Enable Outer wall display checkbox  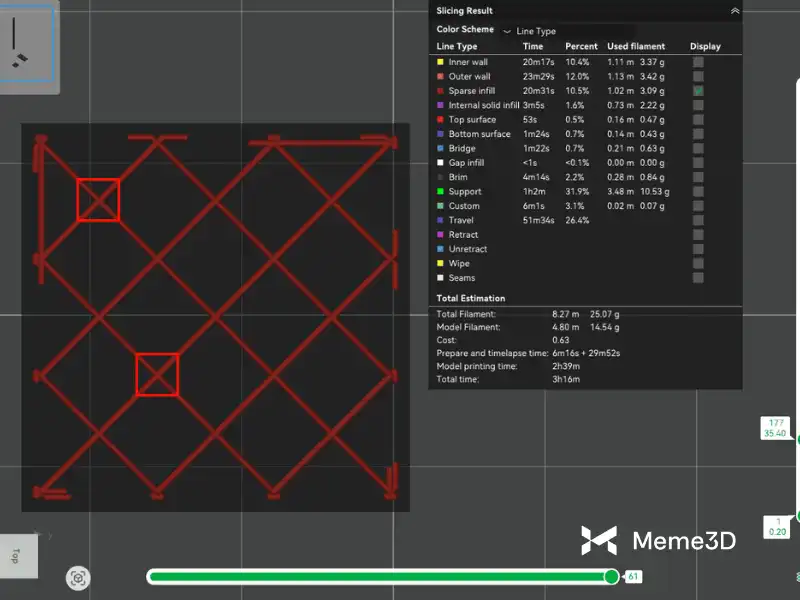tap(698, 76)
